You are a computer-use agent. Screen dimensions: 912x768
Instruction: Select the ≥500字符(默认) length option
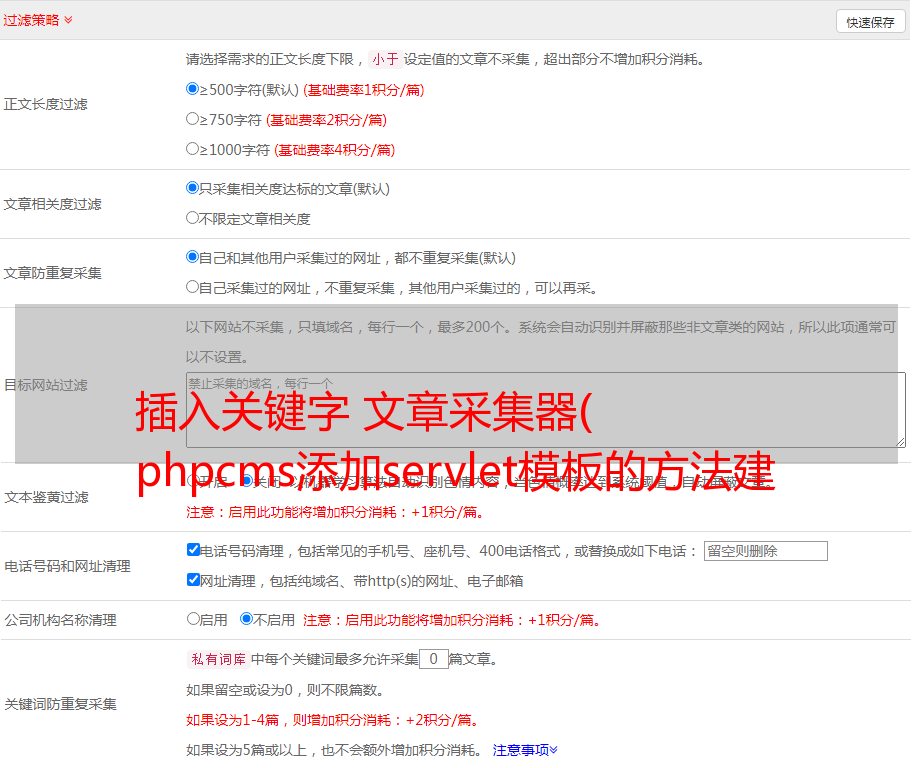coord(193,89)
